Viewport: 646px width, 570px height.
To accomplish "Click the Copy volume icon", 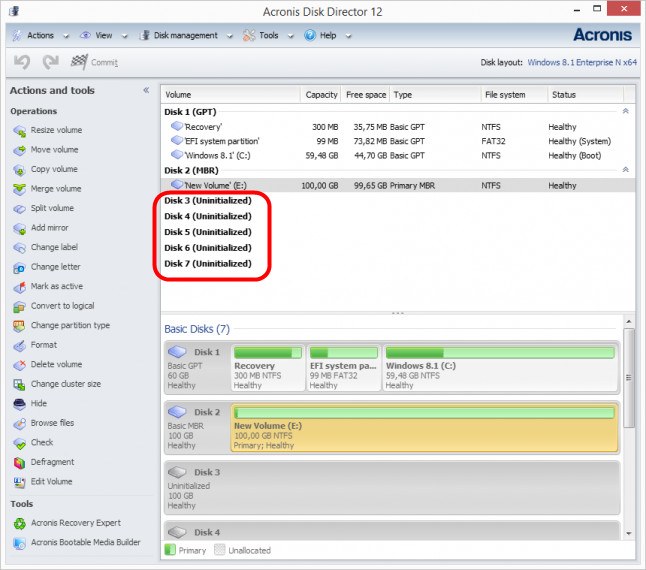I will click(x=19, y=170).
